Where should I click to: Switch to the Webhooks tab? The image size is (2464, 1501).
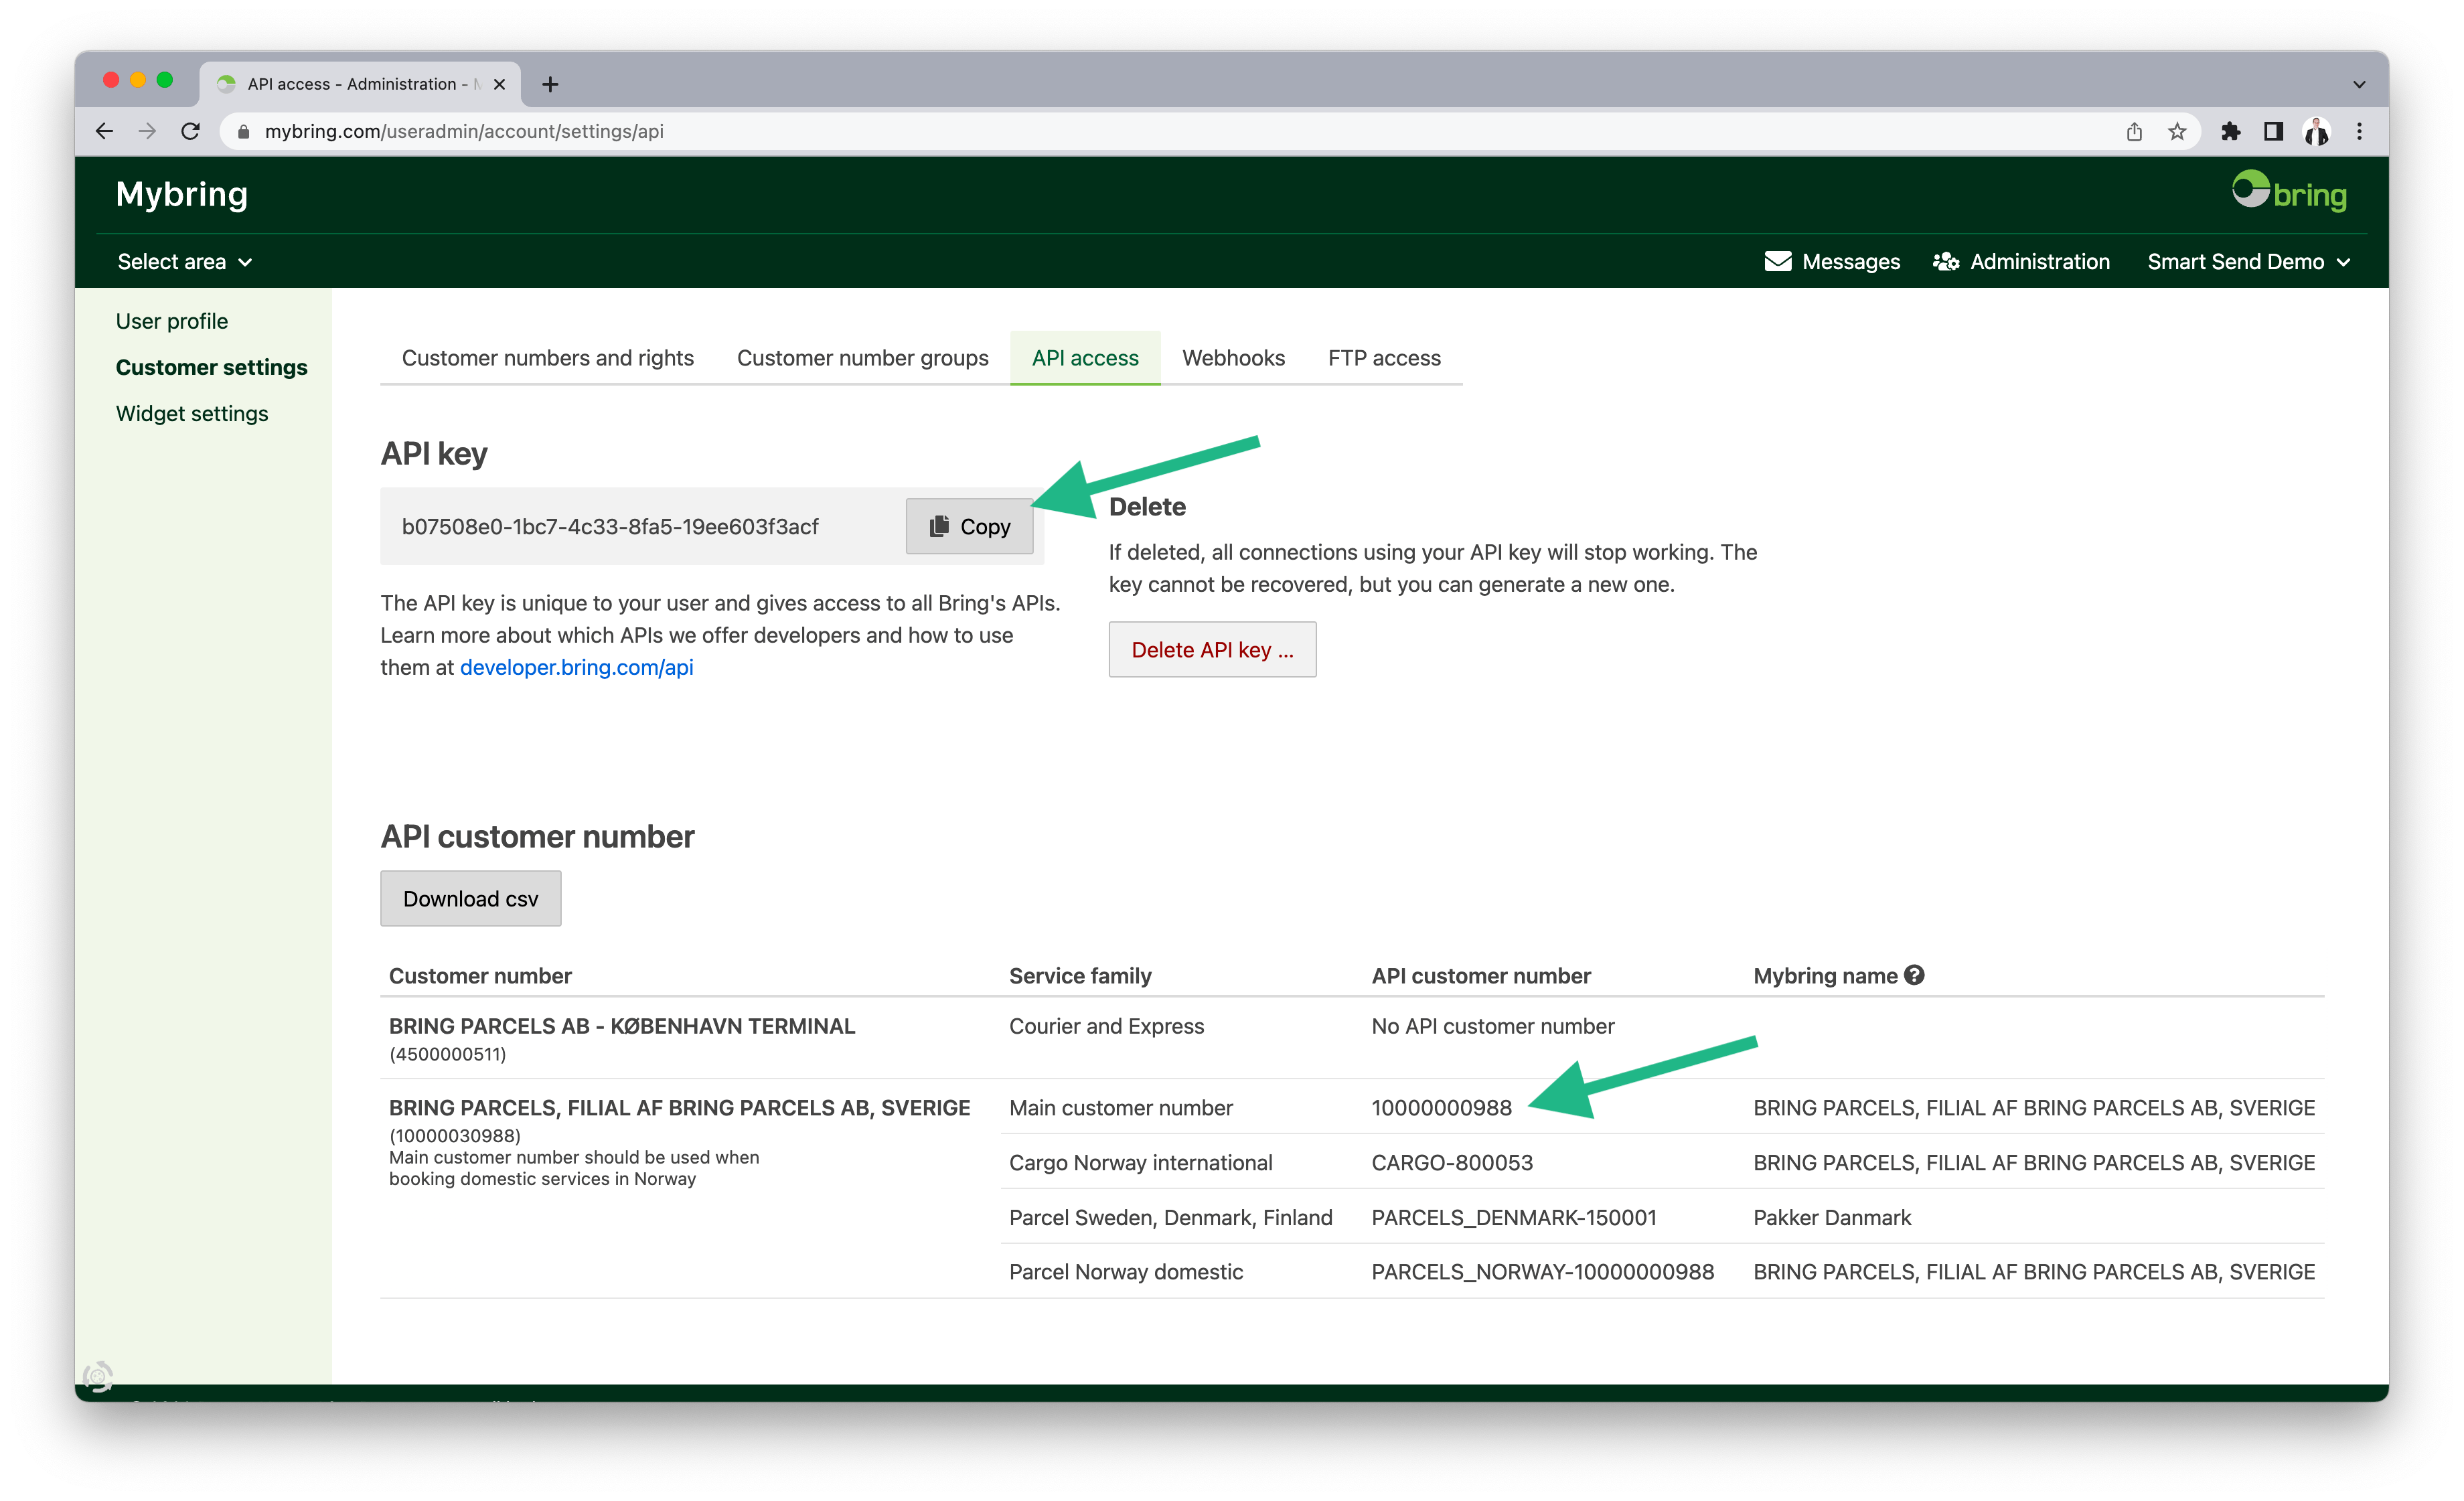click(1233, 358)
